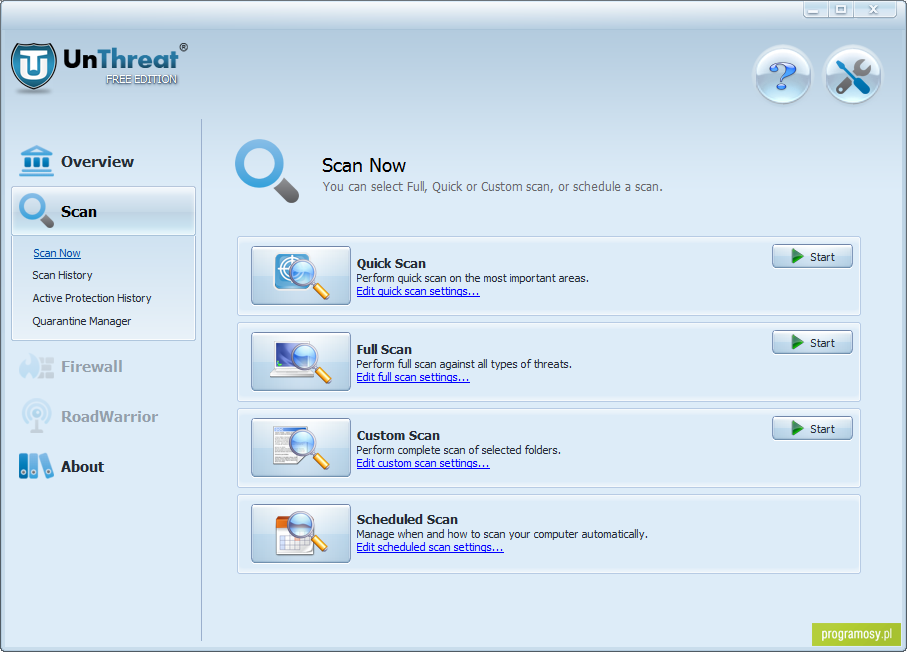Minimize the UnThreat window
This screenshot has height=652, width=907.
coord(814,9)
